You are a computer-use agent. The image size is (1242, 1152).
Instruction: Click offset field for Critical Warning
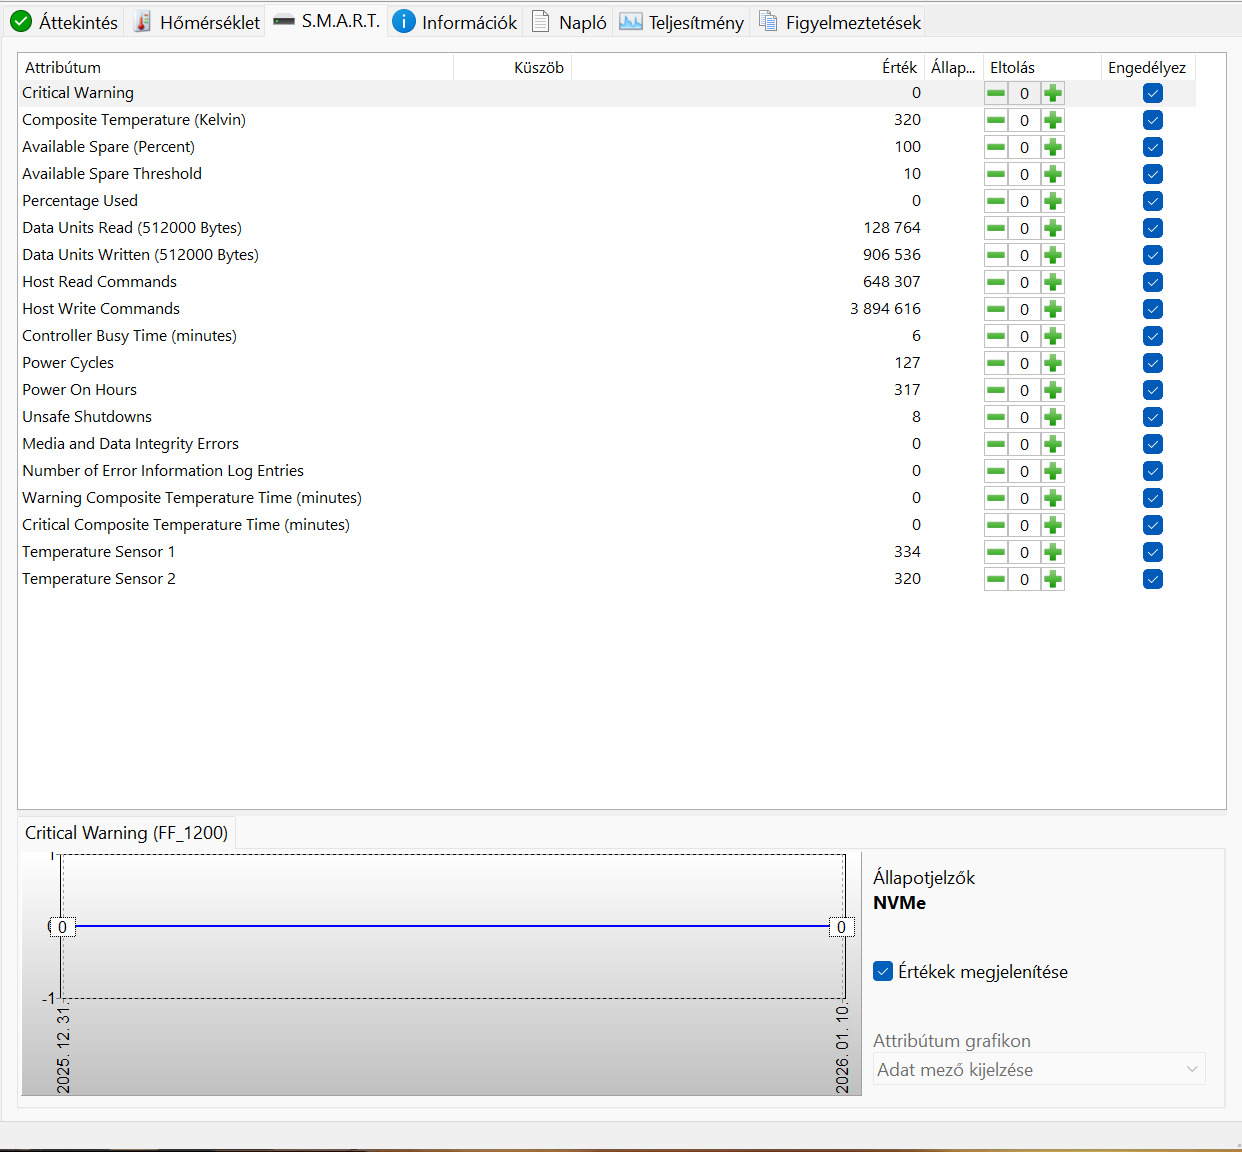click(x=1024, y=93)
